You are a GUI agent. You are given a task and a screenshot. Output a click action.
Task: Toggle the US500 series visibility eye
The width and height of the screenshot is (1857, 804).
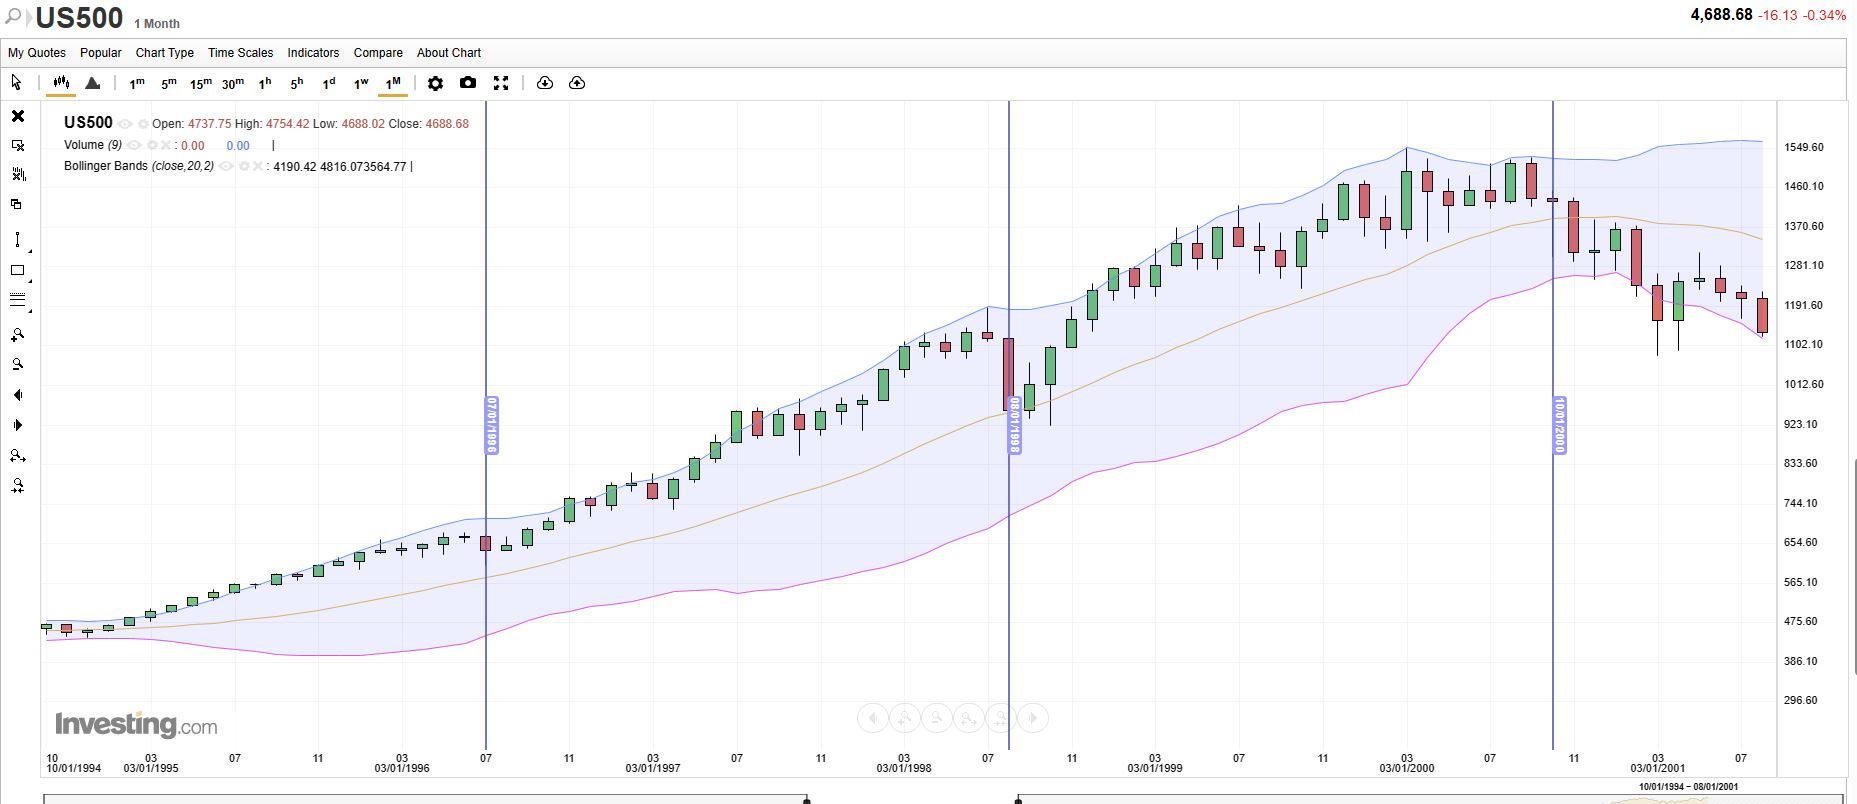click(125, 124)
